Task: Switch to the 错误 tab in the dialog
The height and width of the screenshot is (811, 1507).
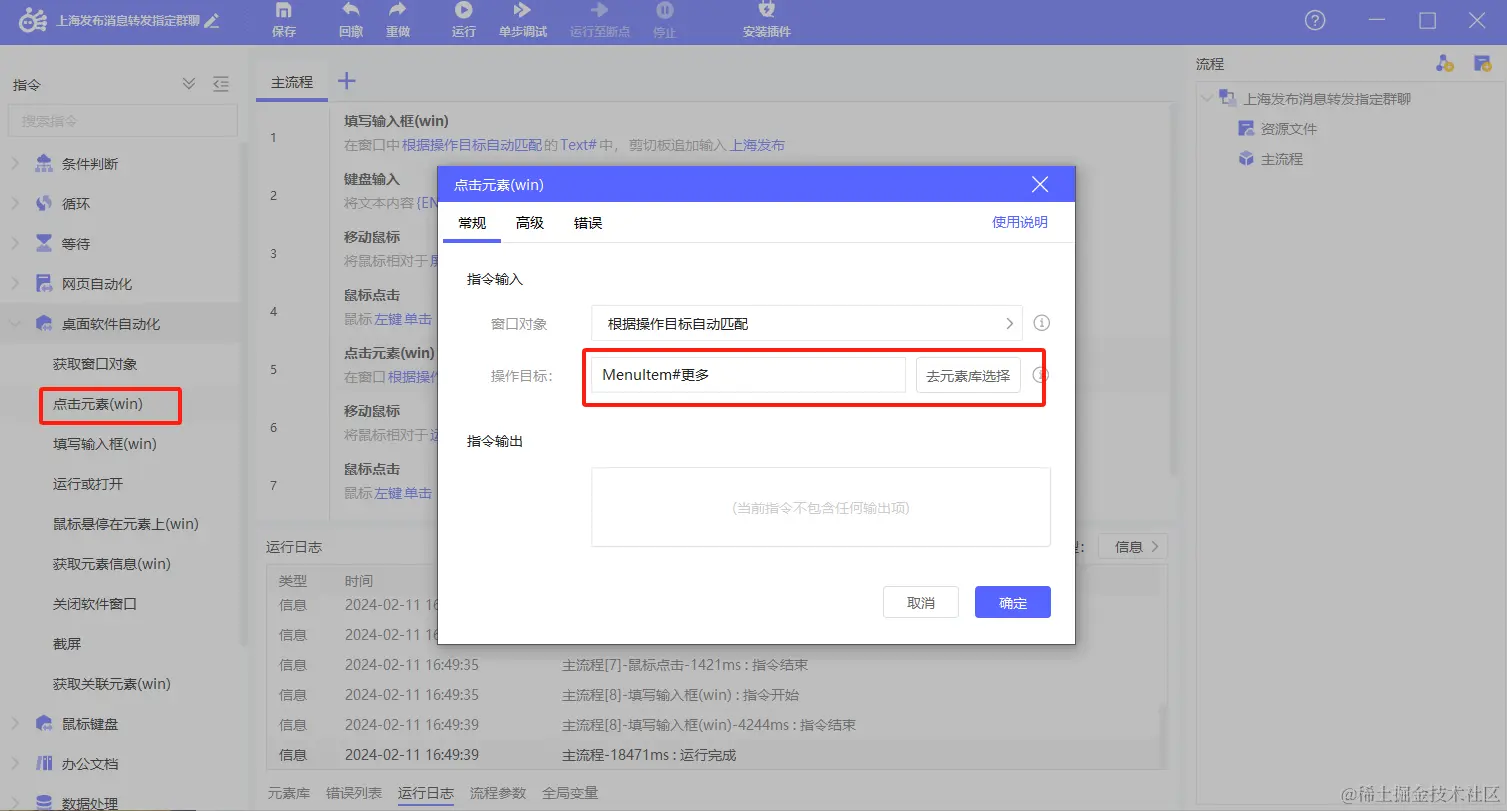Action: coord(588,223)
